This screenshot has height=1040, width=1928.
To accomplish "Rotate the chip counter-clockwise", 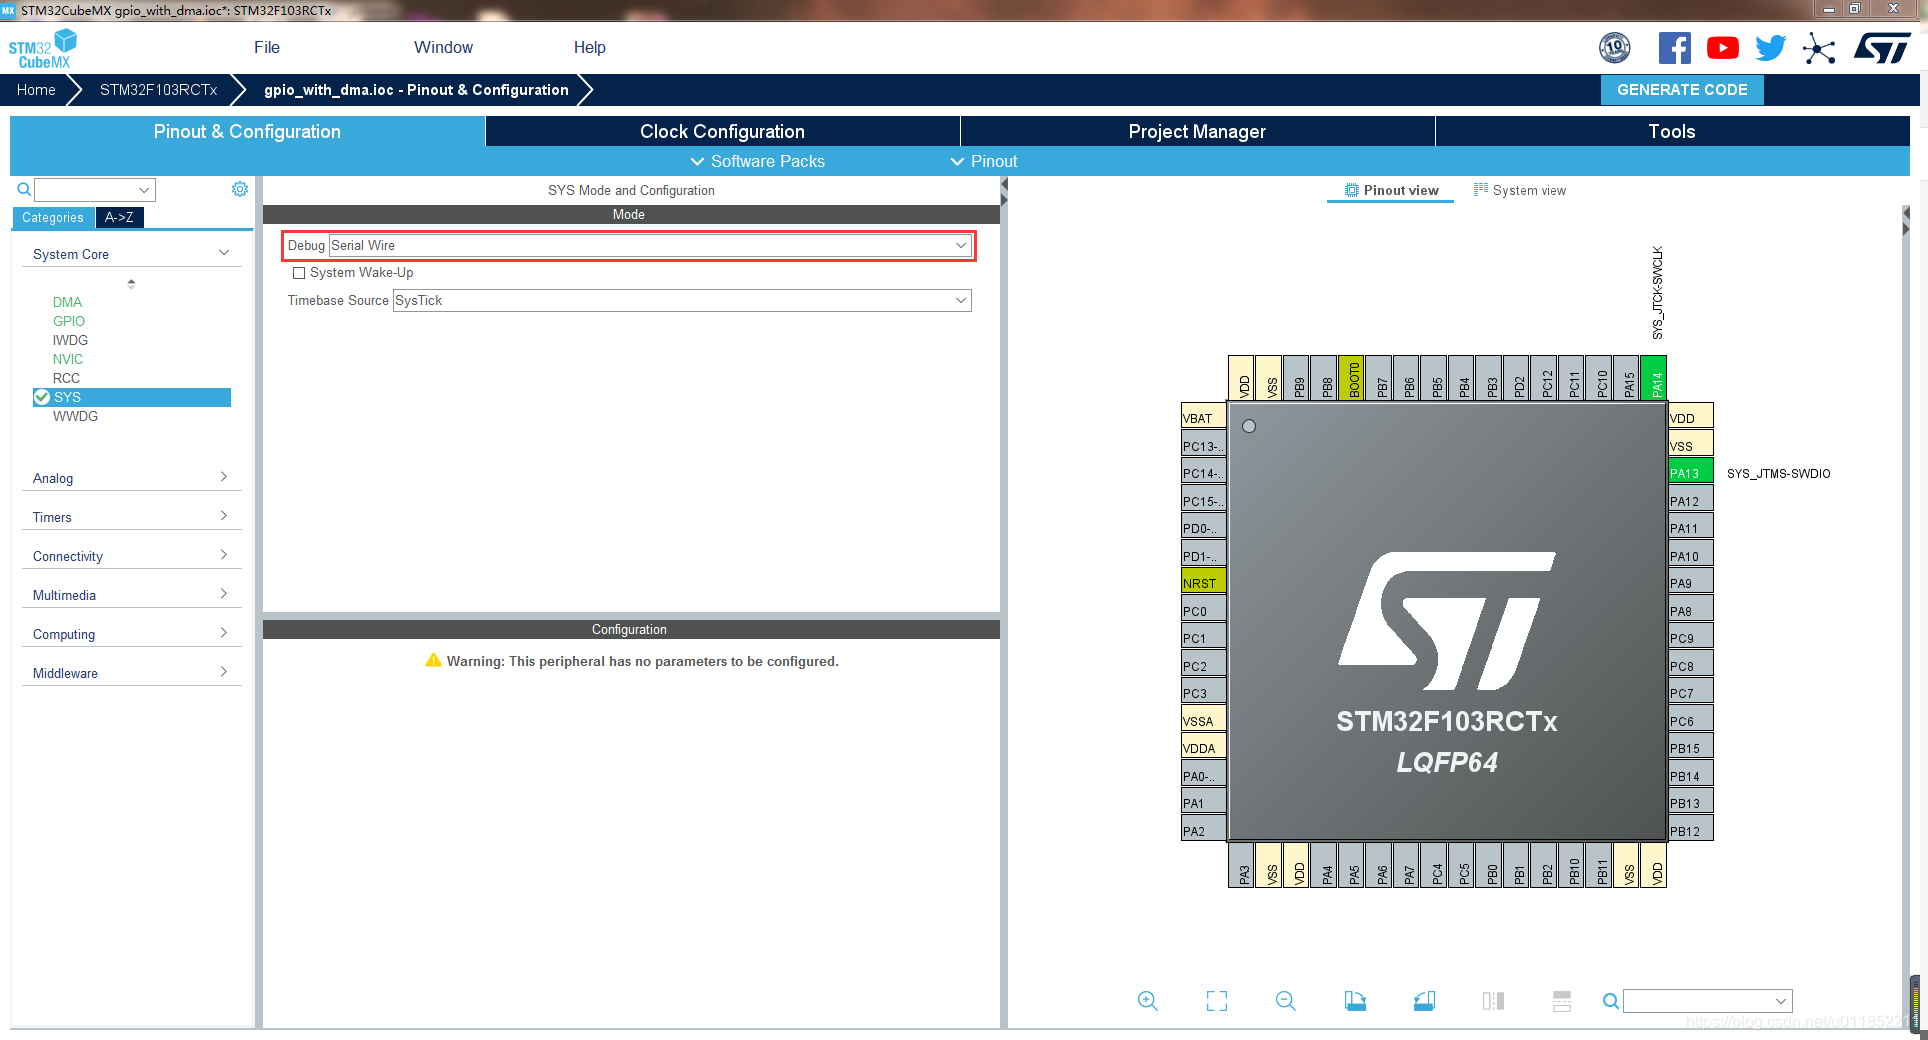I will click(x=1424, y=1000).
